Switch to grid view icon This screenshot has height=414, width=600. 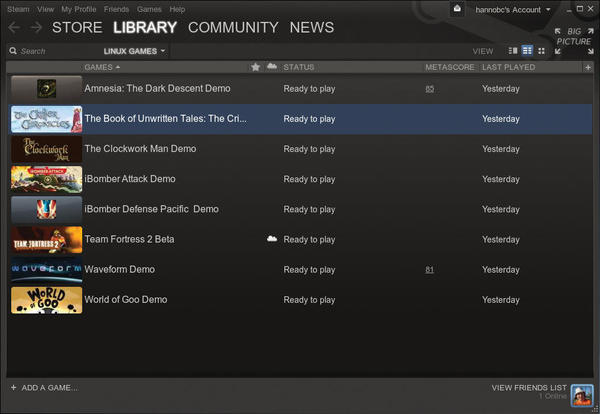pos(541,51)
